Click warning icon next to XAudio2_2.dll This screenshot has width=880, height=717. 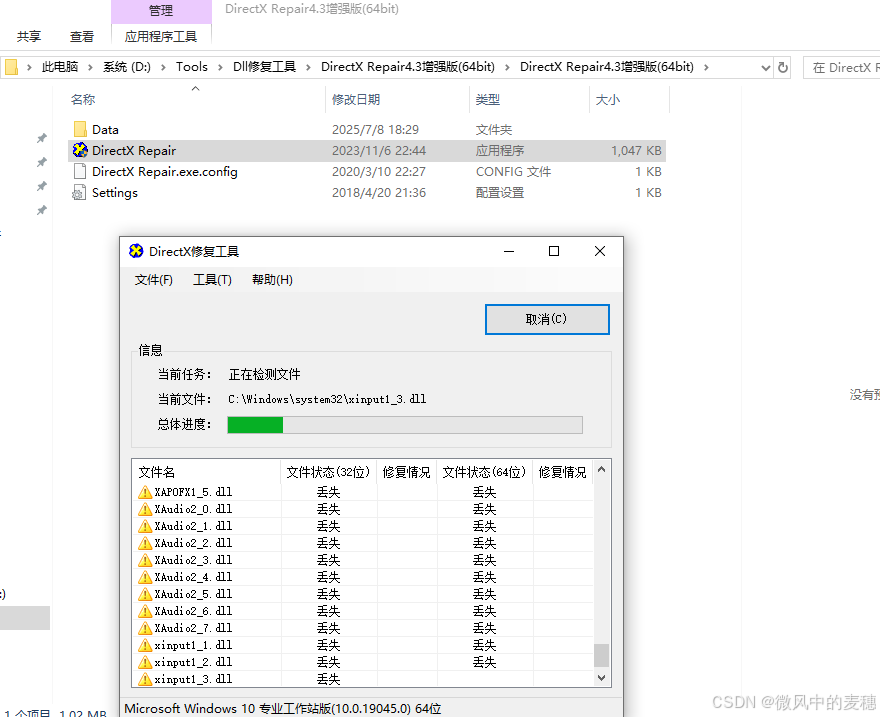pyautogui.click(x=145, y=543)
